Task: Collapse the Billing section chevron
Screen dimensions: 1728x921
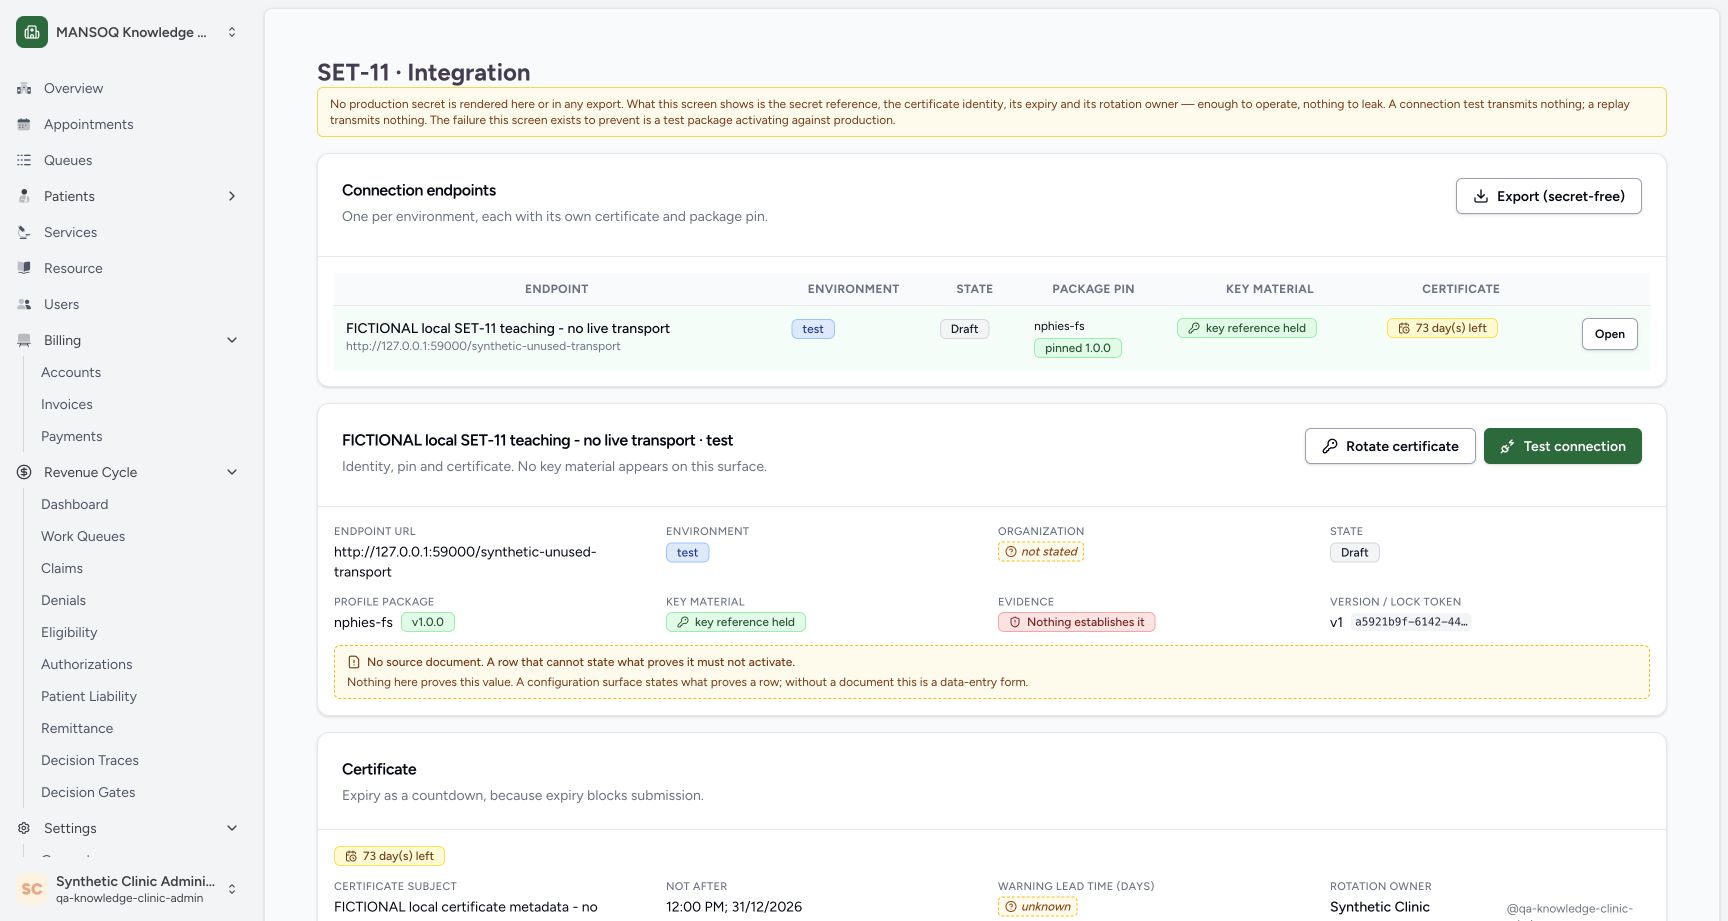Action: click(232, 340)
